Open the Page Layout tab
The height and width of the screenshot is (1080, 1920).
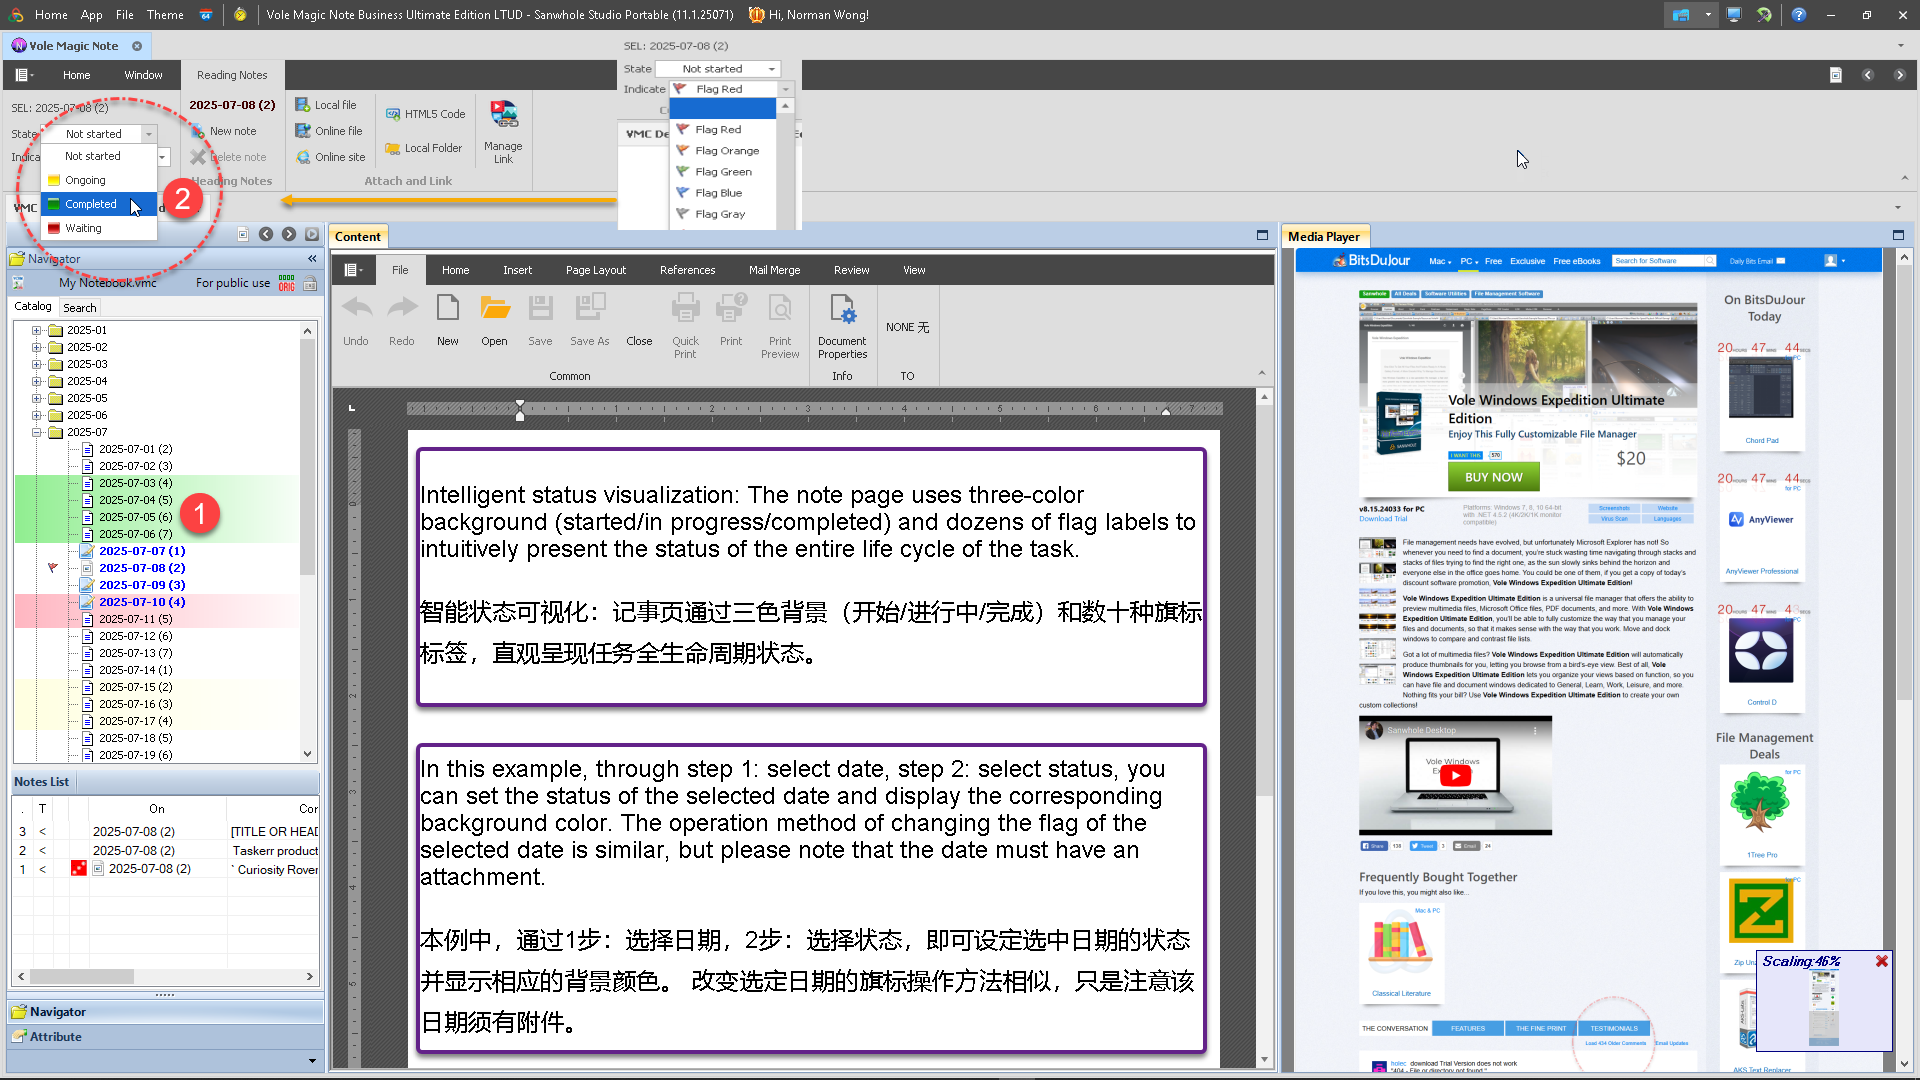pyautogui.click(x=596, y=270)
